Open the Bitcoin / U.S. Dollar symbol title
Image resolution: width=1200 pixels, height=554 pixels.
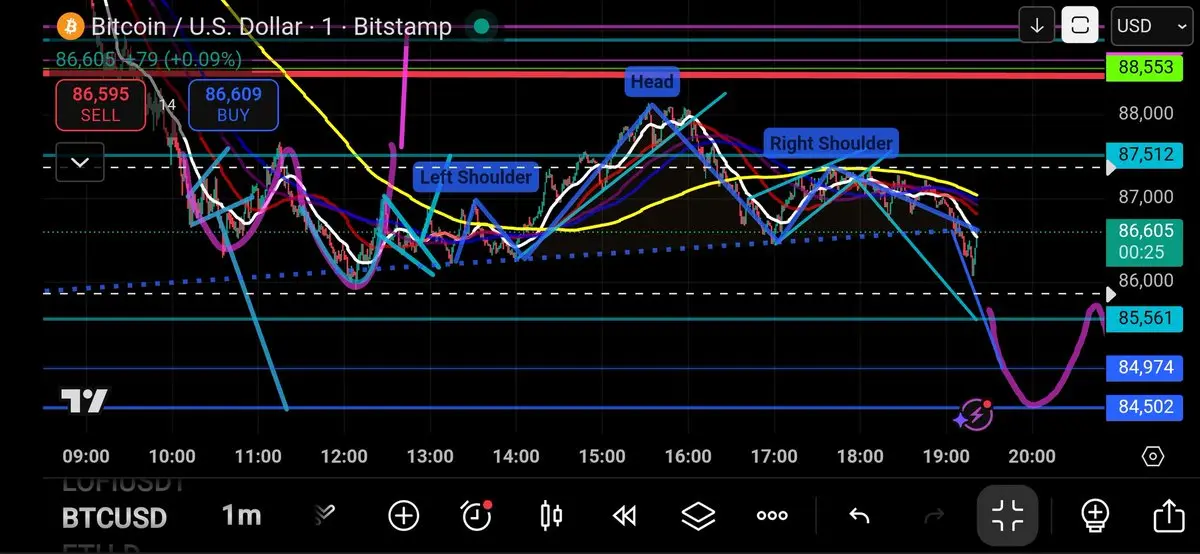click(x=271, y=26)
